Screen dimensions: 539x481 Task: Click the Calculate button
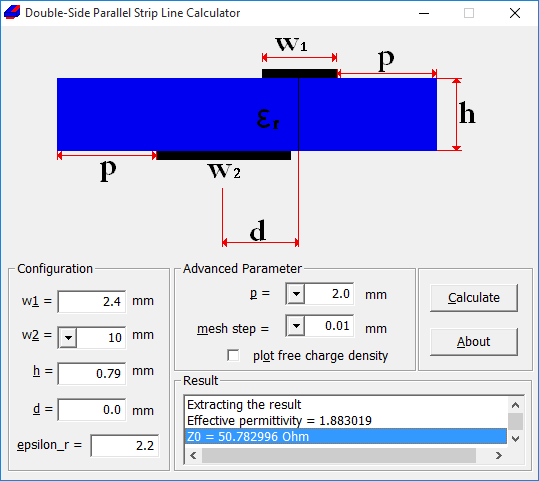(474, 298)
